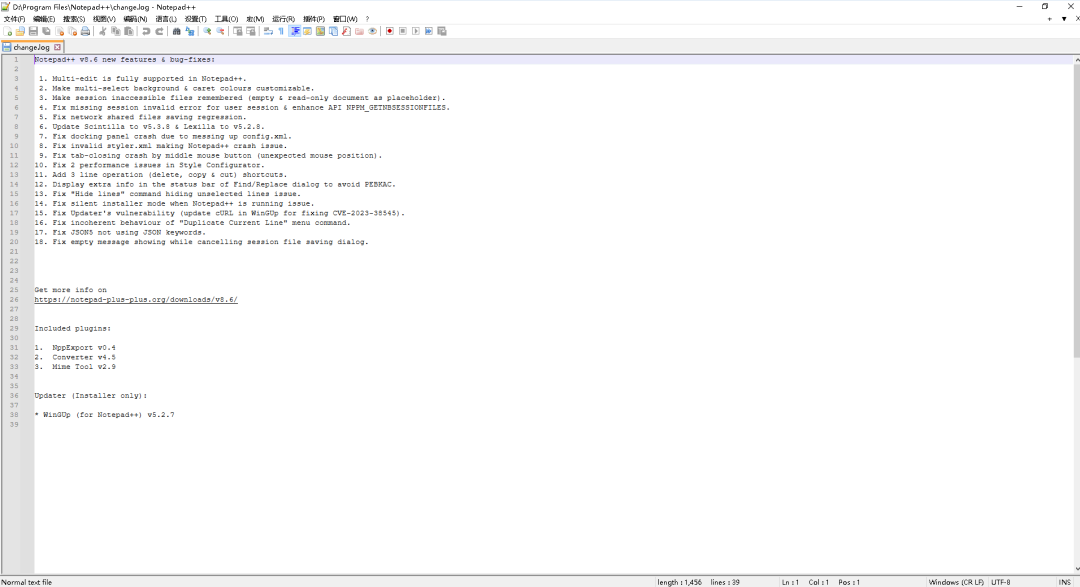This screenshot has height=587, width=1080.
Task: Click the Open file folder icon
Action: coord(20,31)
